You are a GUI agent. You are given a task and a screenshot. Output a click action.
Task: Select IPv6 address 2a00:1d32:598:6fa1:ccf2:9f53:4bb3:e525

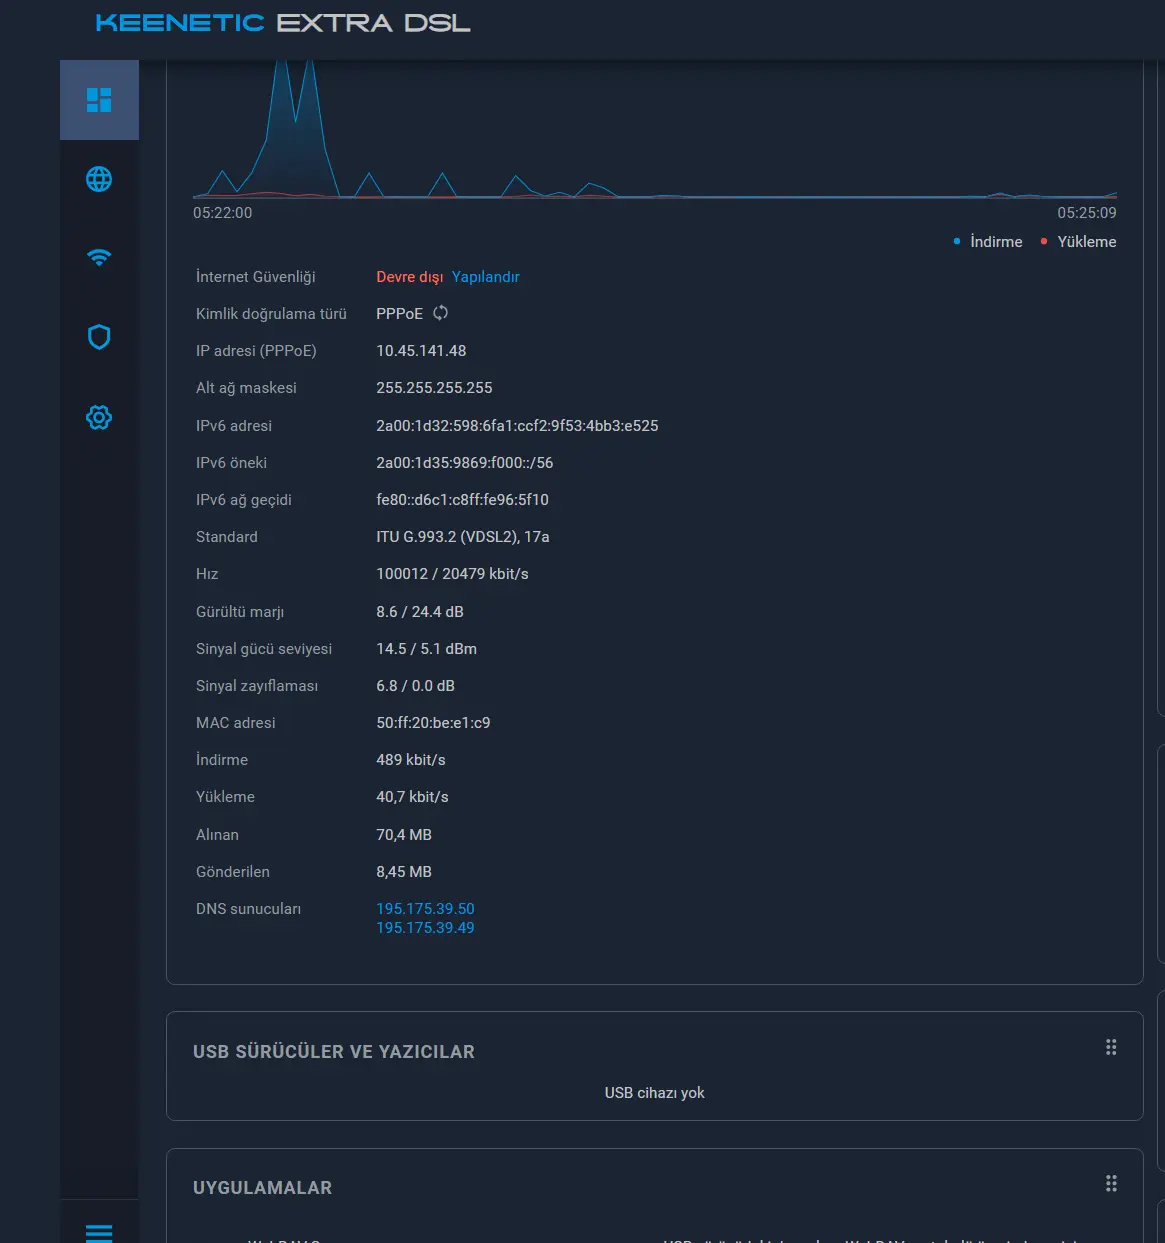(x=517, y=426)
